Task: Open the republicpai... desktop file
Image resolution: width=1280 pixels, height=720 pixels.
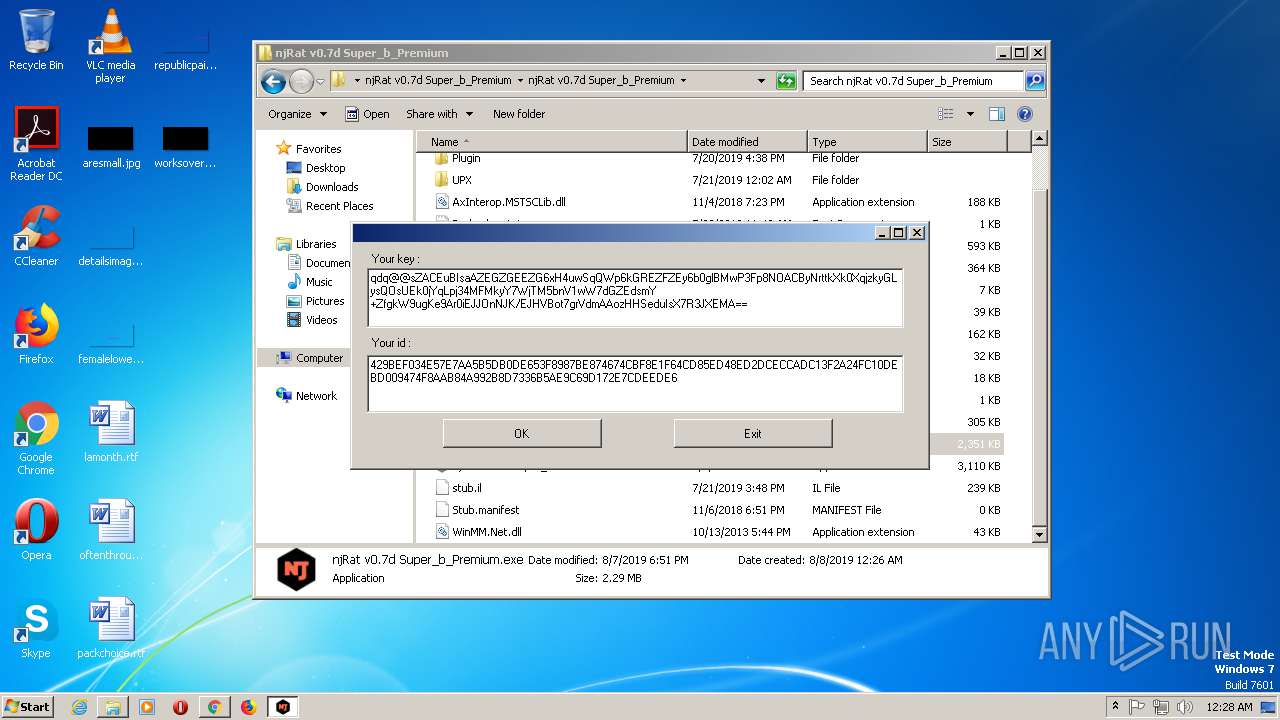Action: [x=185, y=48]
